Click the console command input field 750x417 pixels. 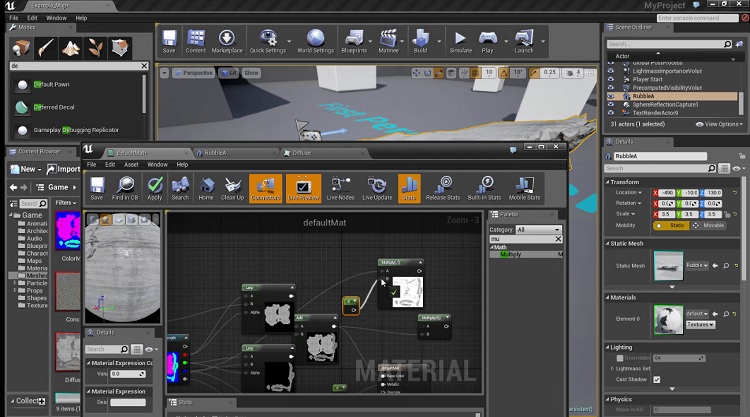[697, 18]
